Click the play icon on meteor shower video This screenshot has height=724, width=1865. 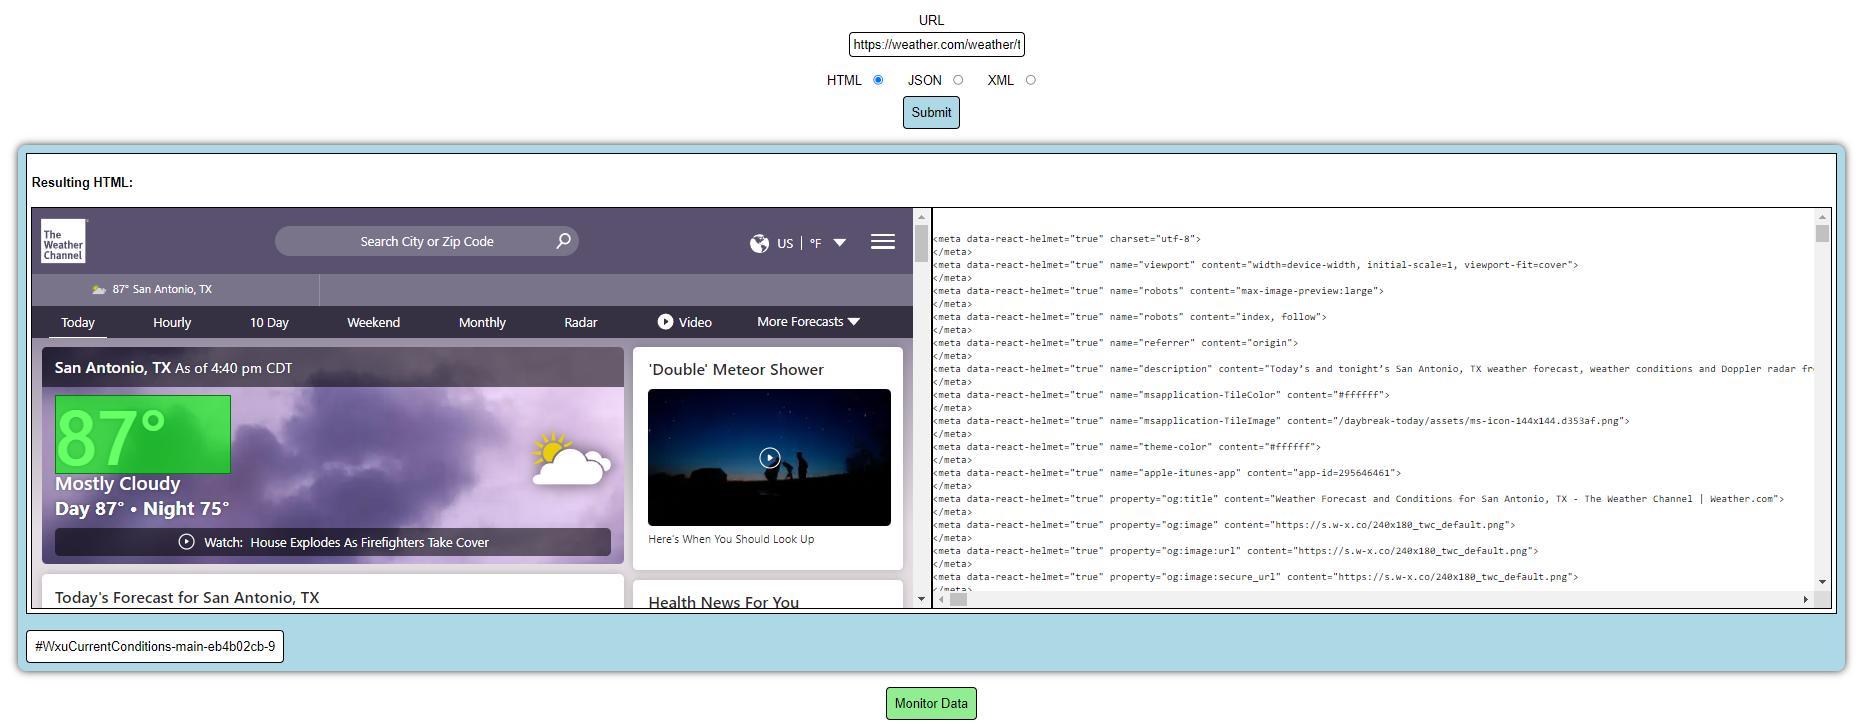coord(769,458)
